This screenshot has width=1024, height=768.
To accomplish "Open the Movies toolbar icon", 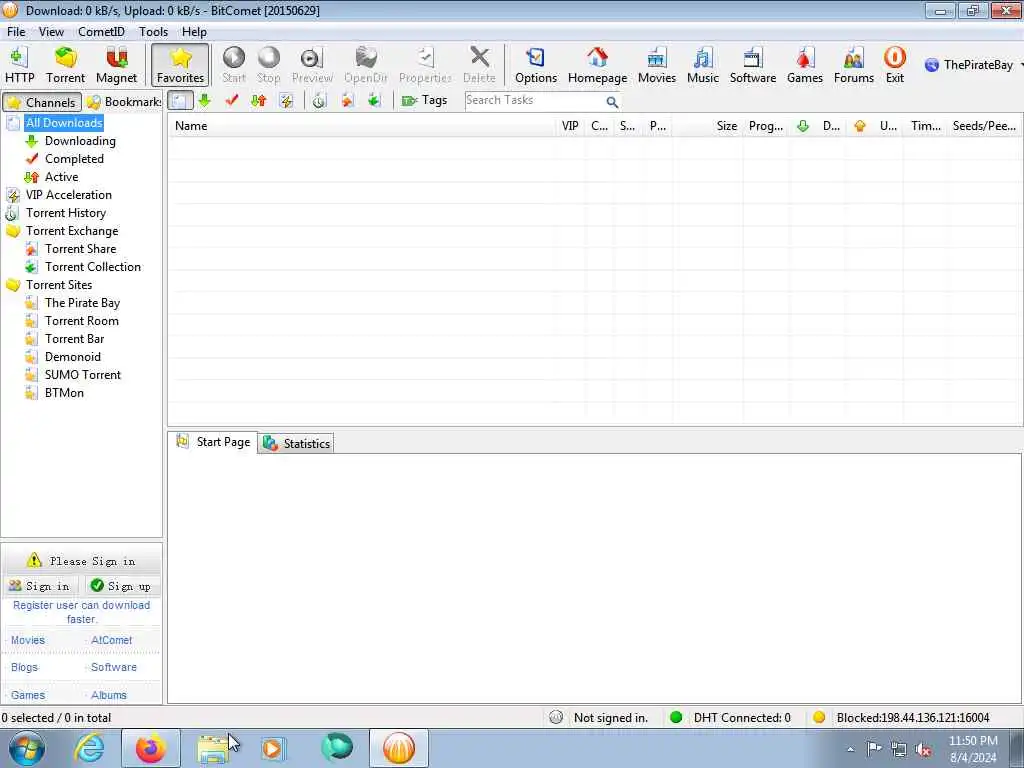I will [x=656, y=65].
